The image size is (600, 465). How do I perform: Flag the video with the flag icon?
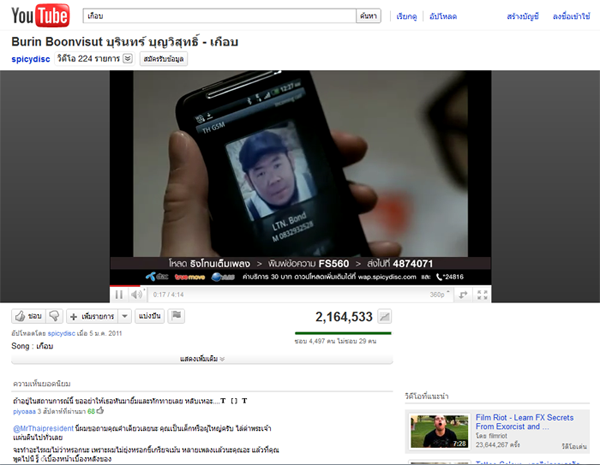coord(176,316)
